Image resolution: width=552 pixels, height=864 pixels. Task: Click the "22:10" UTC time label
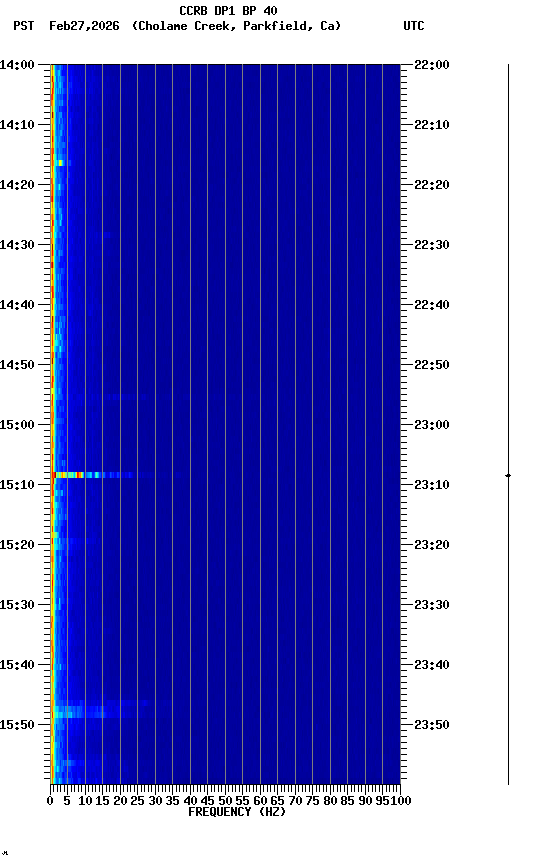432,125
